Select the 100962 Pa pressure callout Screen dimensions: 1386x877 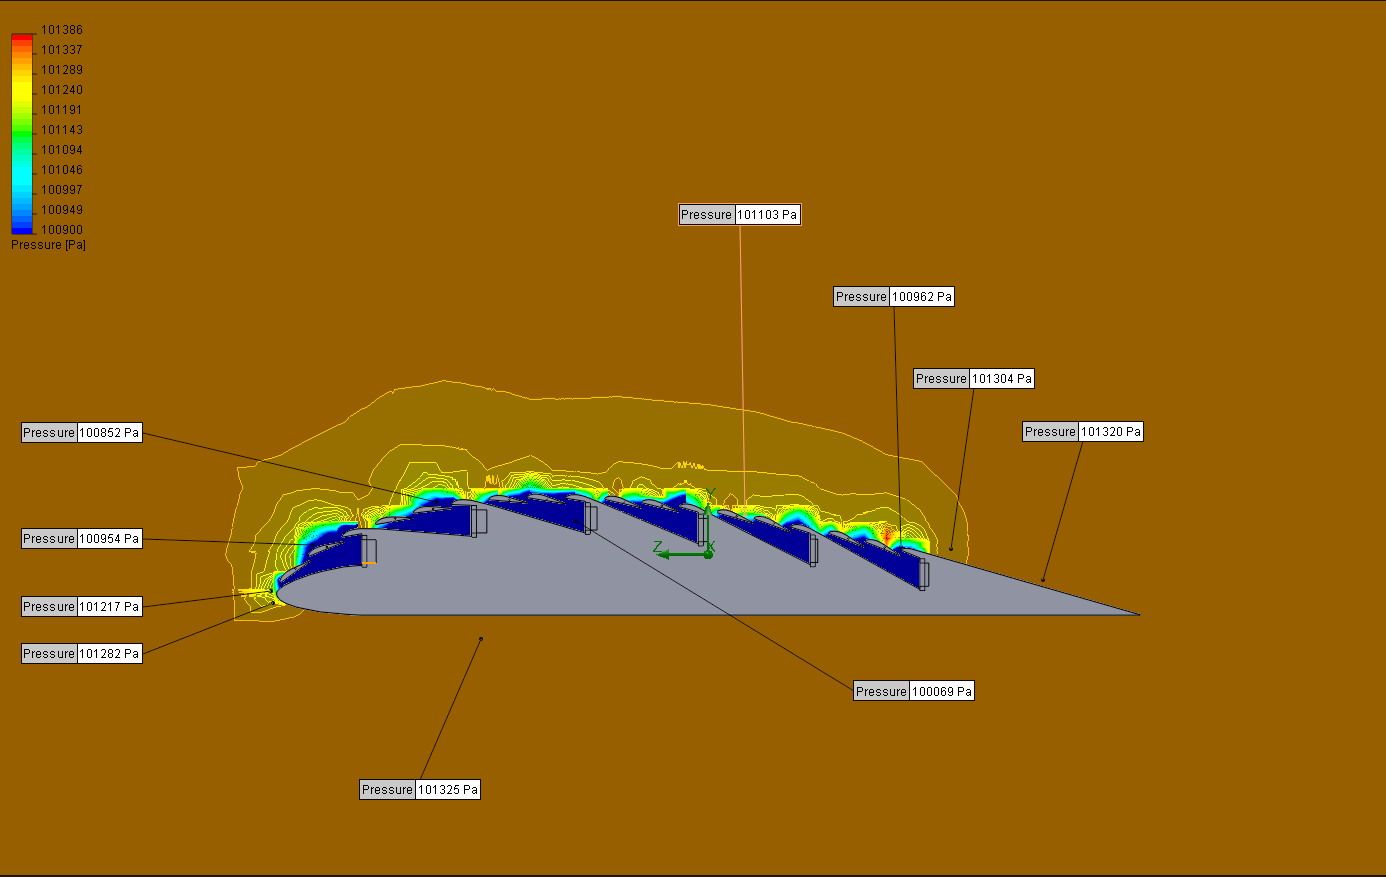click(893, 297)
